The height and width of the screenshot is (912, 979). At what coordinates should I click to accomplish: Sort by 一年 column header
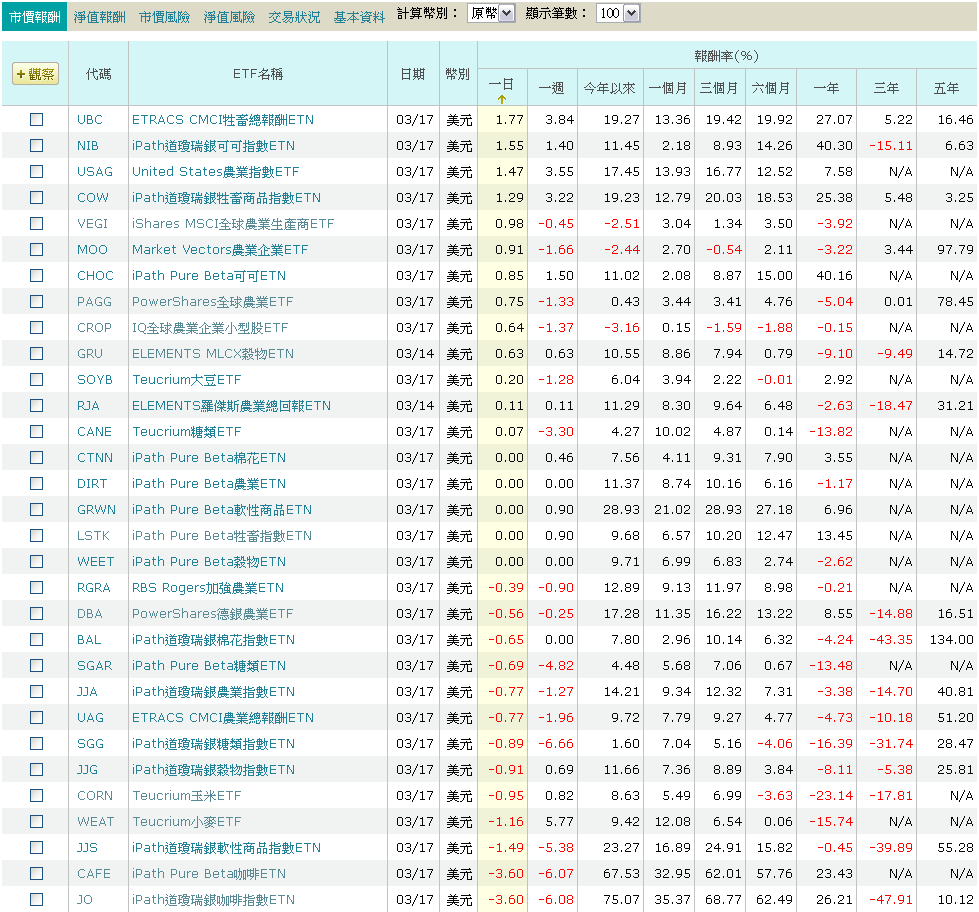(826, 88)
